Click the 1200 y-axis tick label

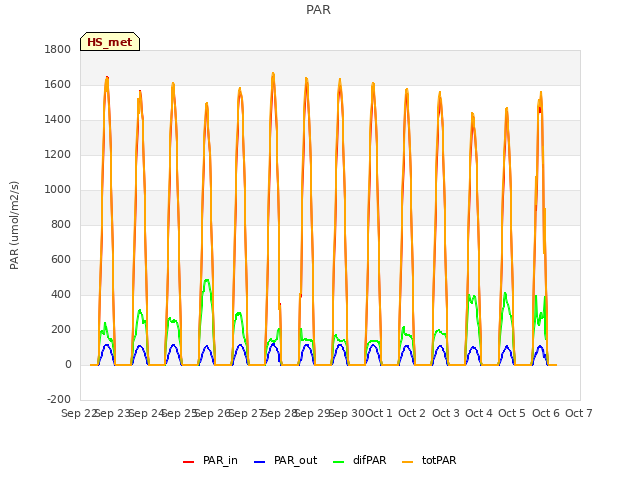[x=58, y=155]
